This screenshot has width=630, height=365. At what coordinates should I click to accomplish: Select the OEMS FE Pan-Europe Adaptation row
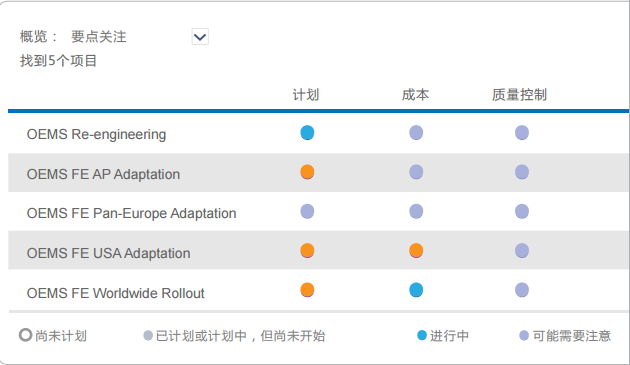tap(319, 211)
